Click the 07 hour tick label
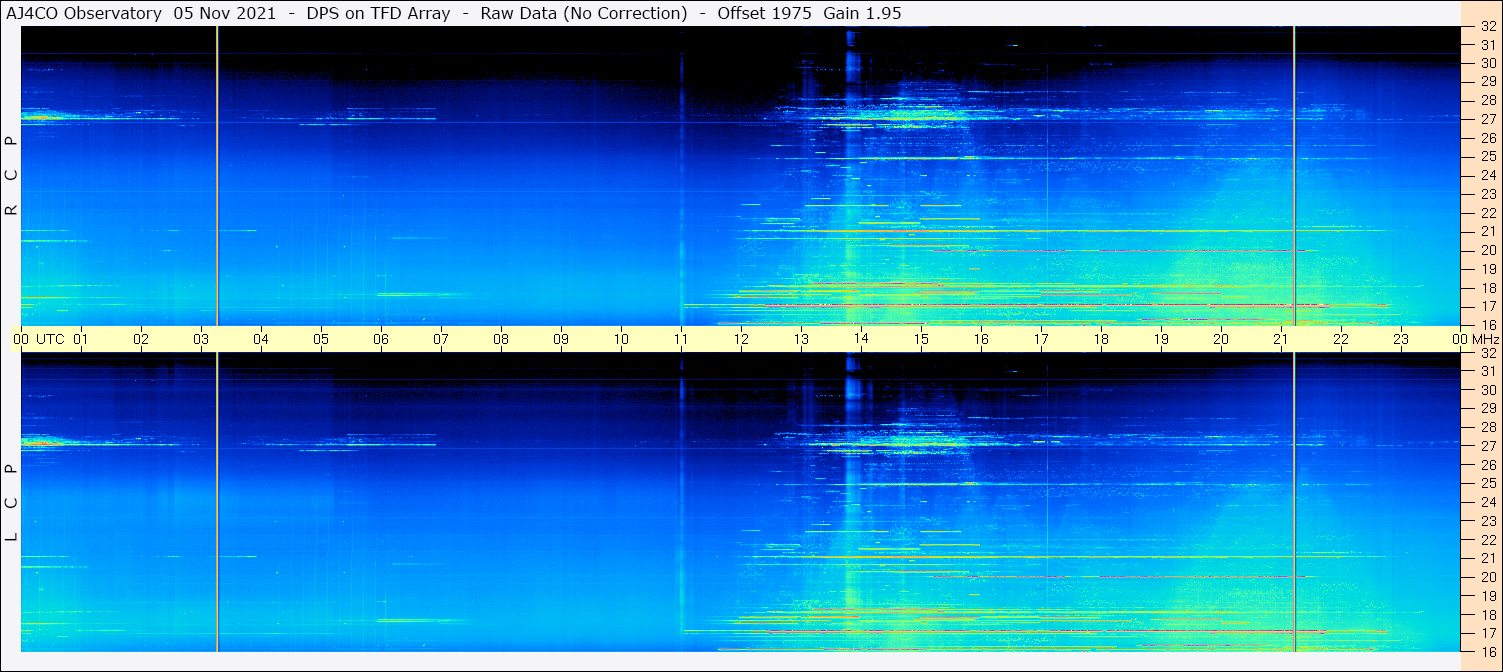Viewport: 1503px width, 672px height. click(441, 339)
